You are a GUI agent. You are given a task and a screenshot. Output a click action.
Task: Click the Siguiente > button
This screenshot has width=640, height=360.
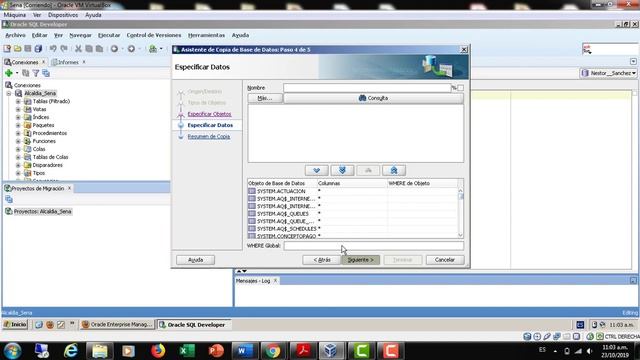pos(360,260)
